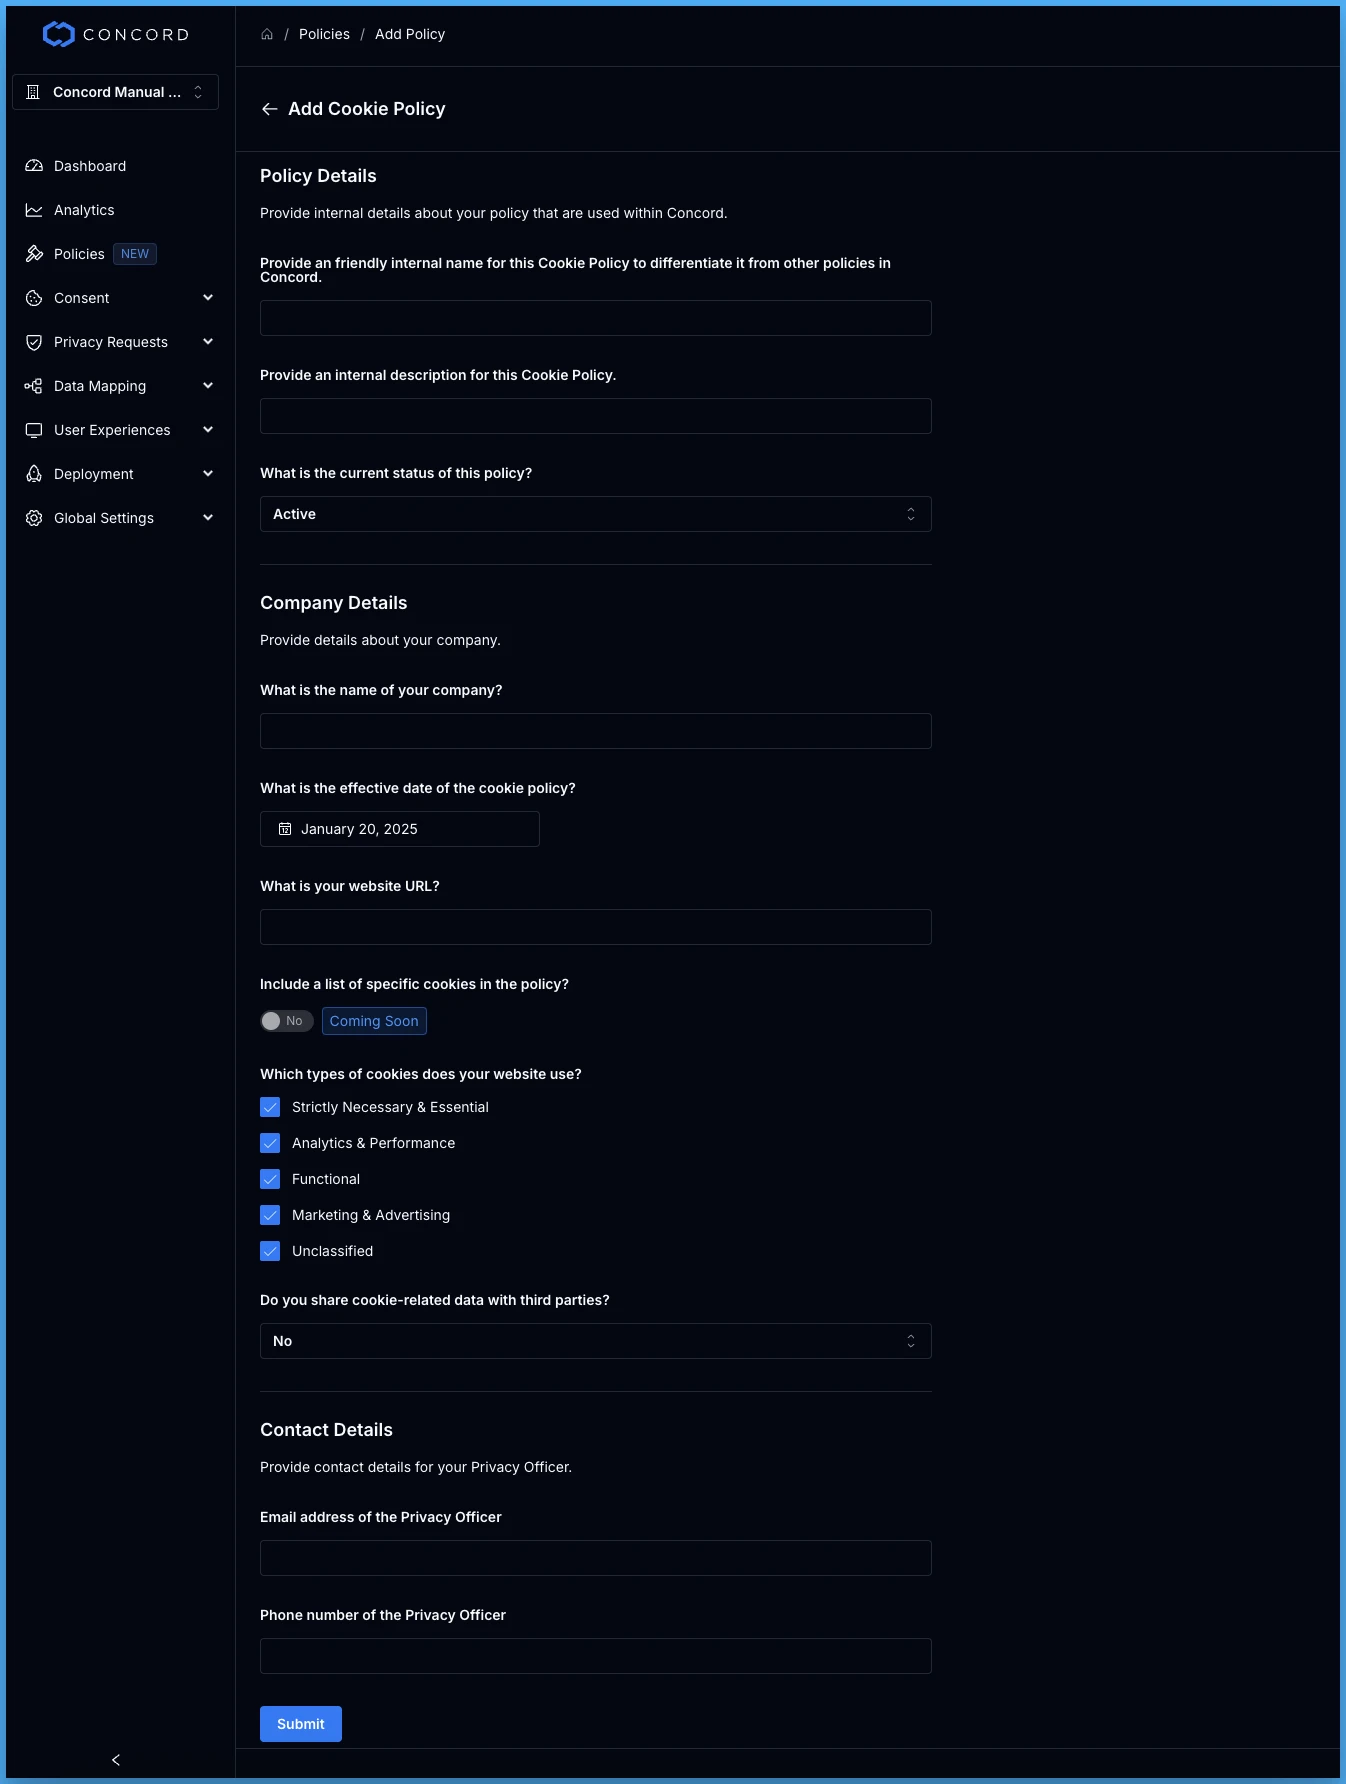Viewport: 1346px width, 1784px height.
Task: Open Dashboard via its gauge icon
Action: click(34, 166)
